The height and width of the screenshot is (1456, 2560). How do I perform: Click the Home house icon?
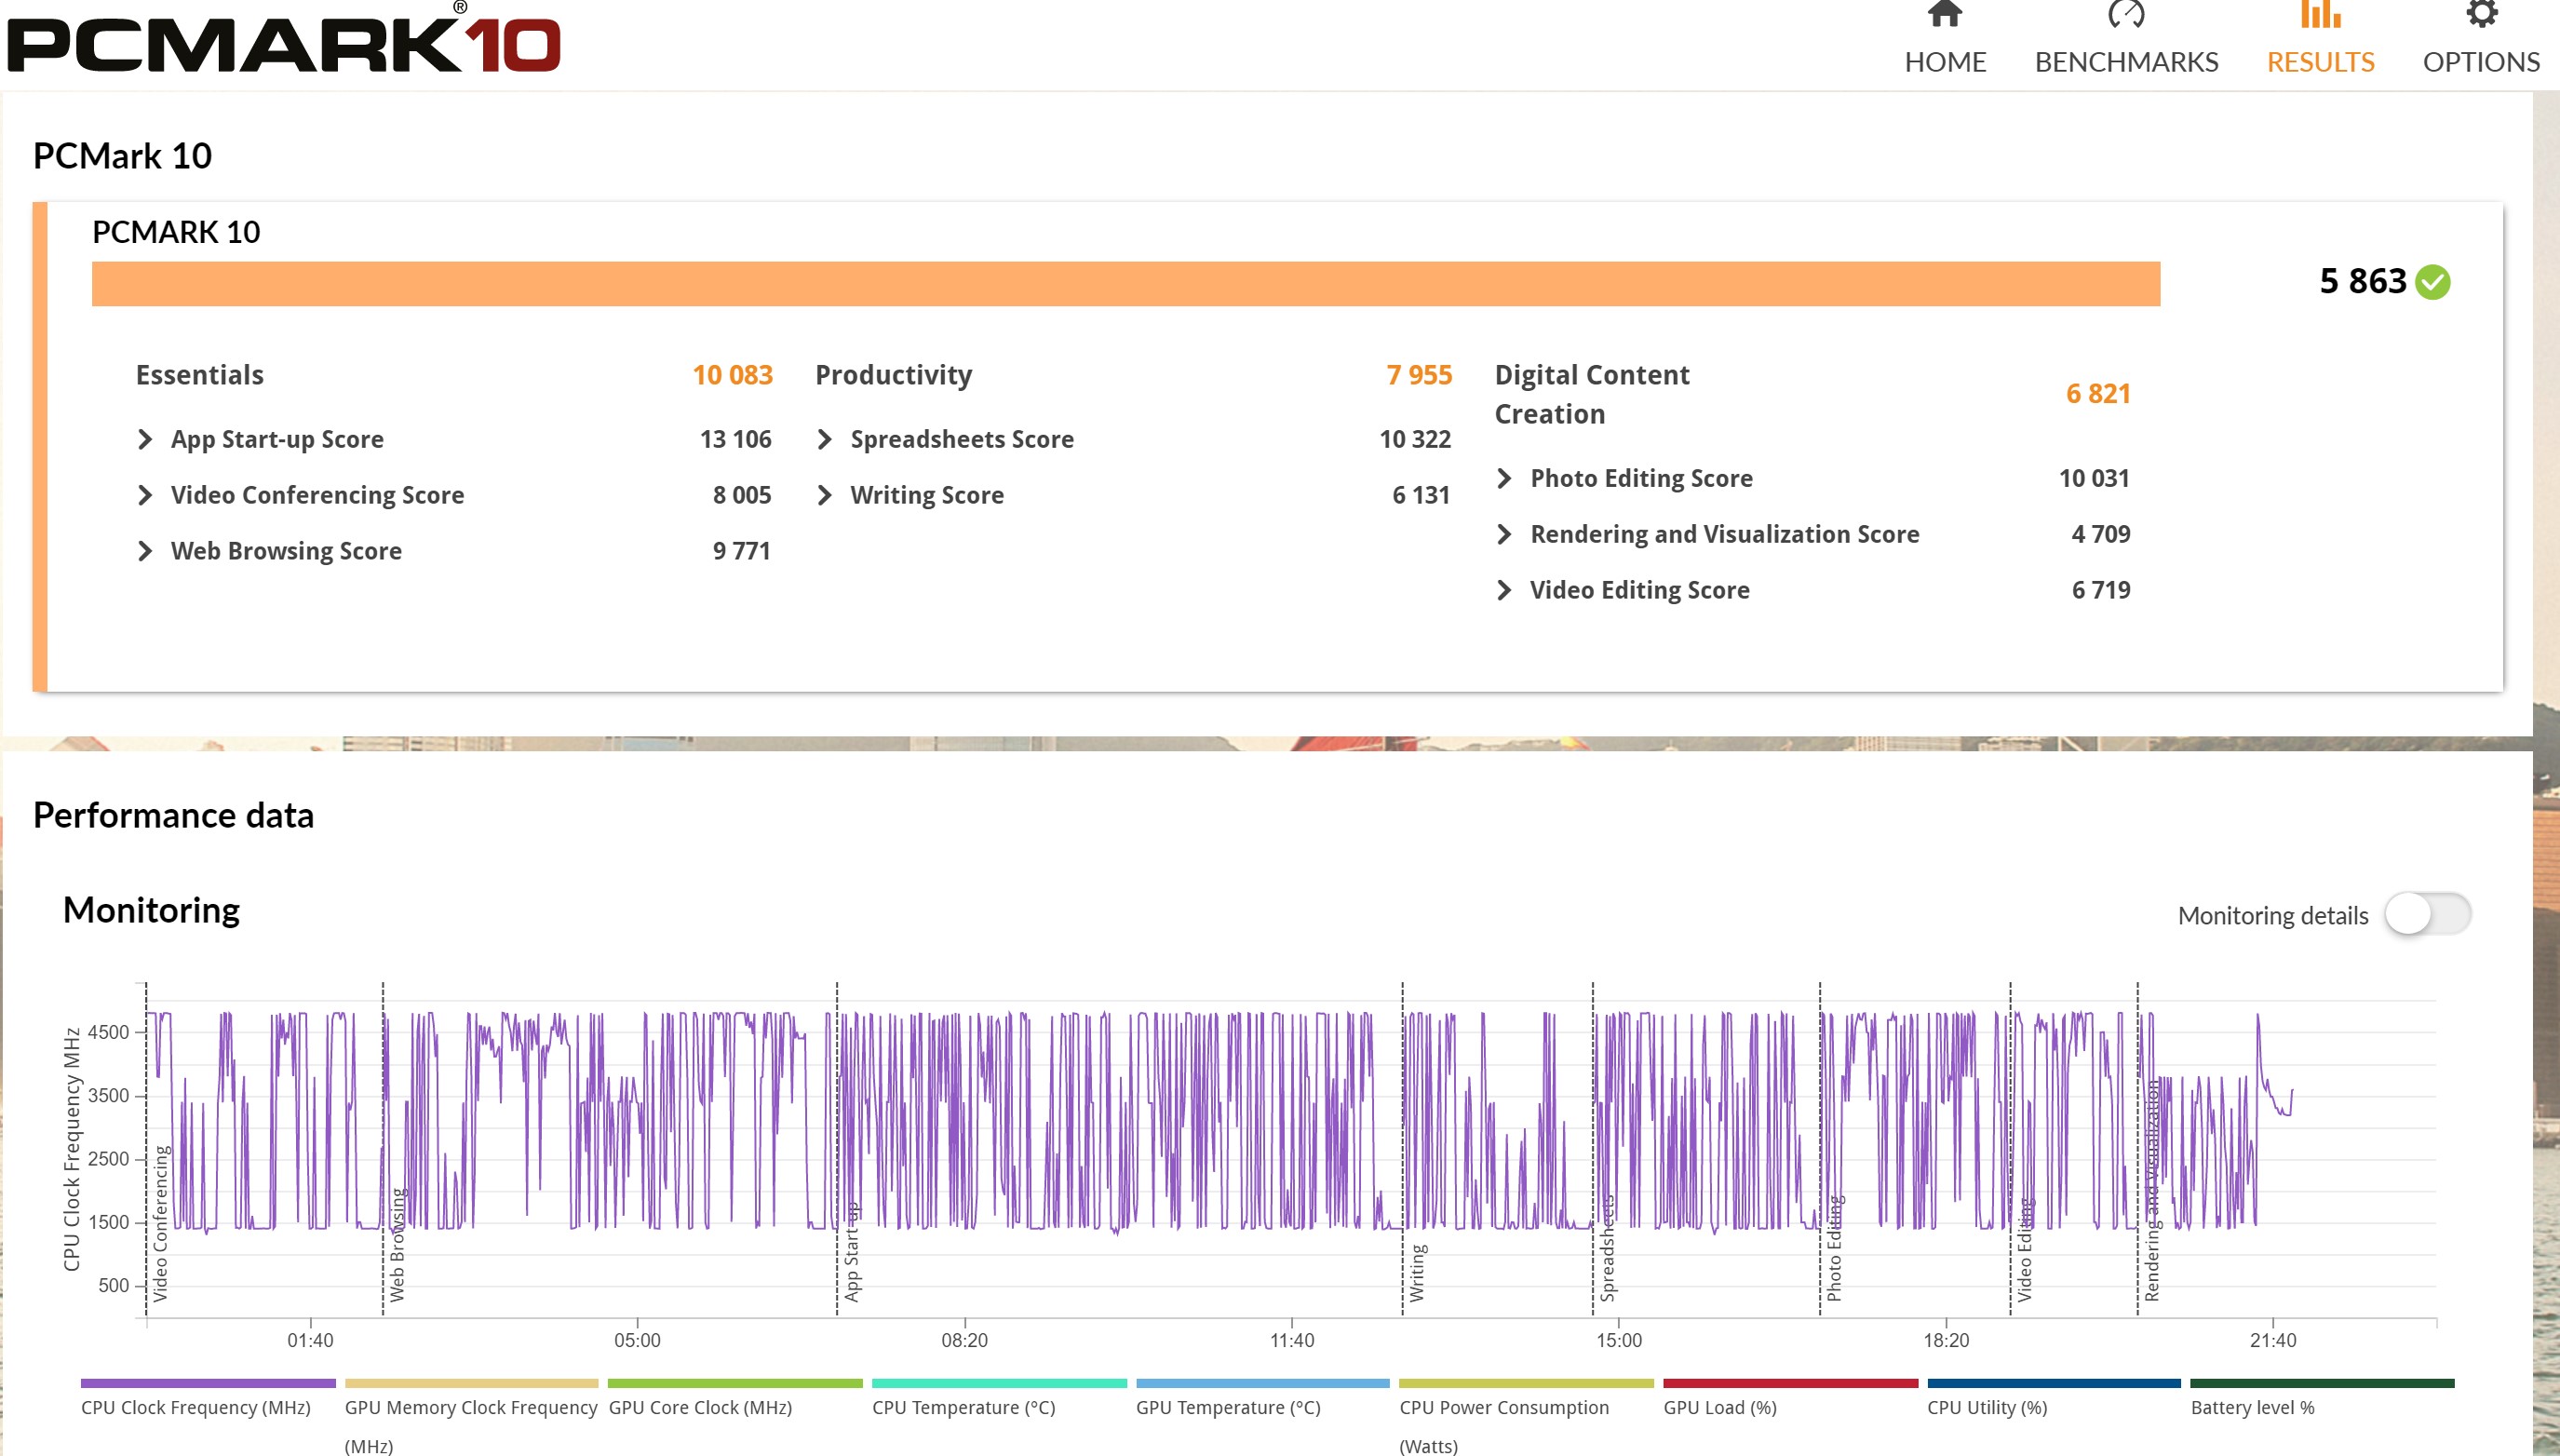[x=1944, y=14]
